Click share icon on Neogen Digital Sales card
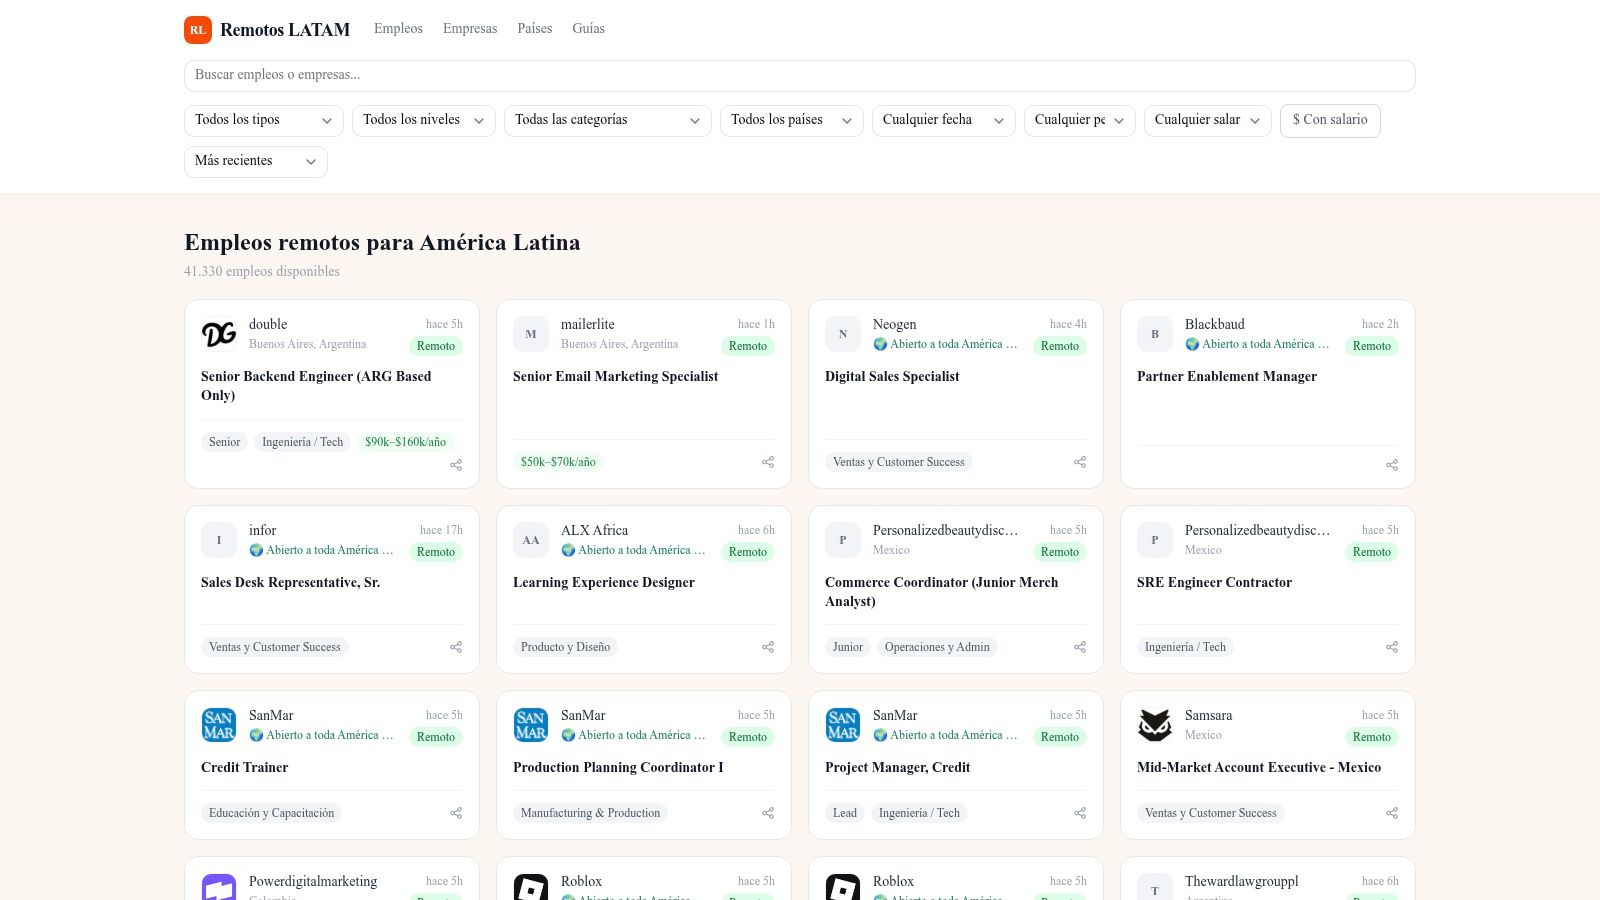Image resolution: width=1600 pixels, height=900 pixels. (1080, 462)
